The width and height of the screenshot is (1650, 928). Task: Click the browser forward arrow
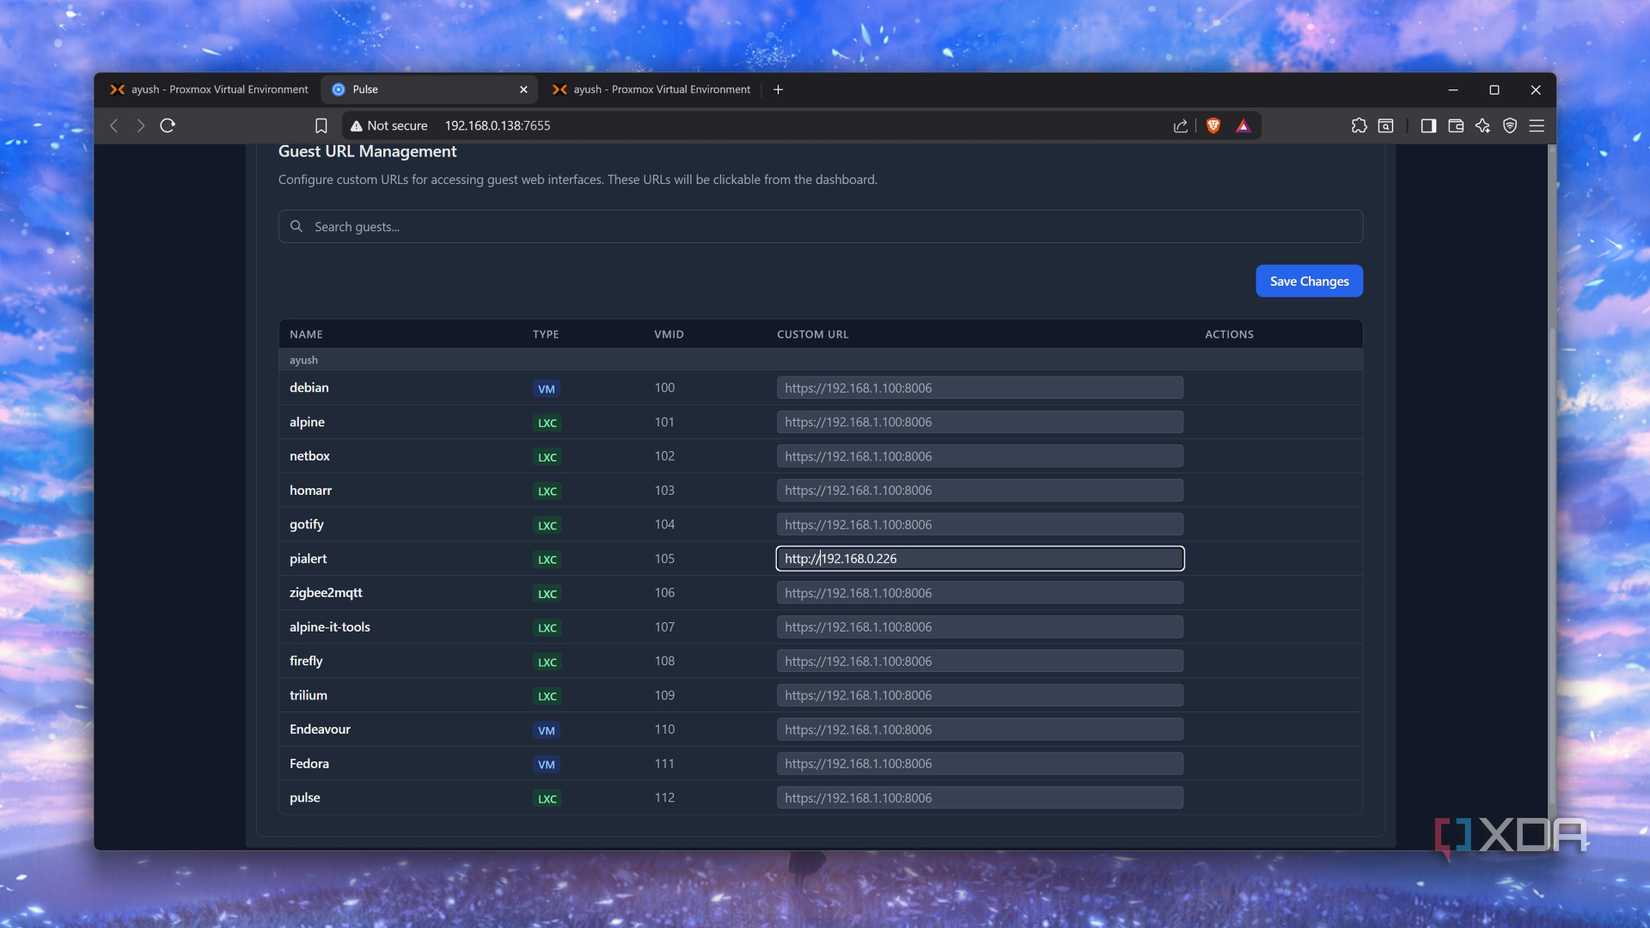(x=140, y=126)
